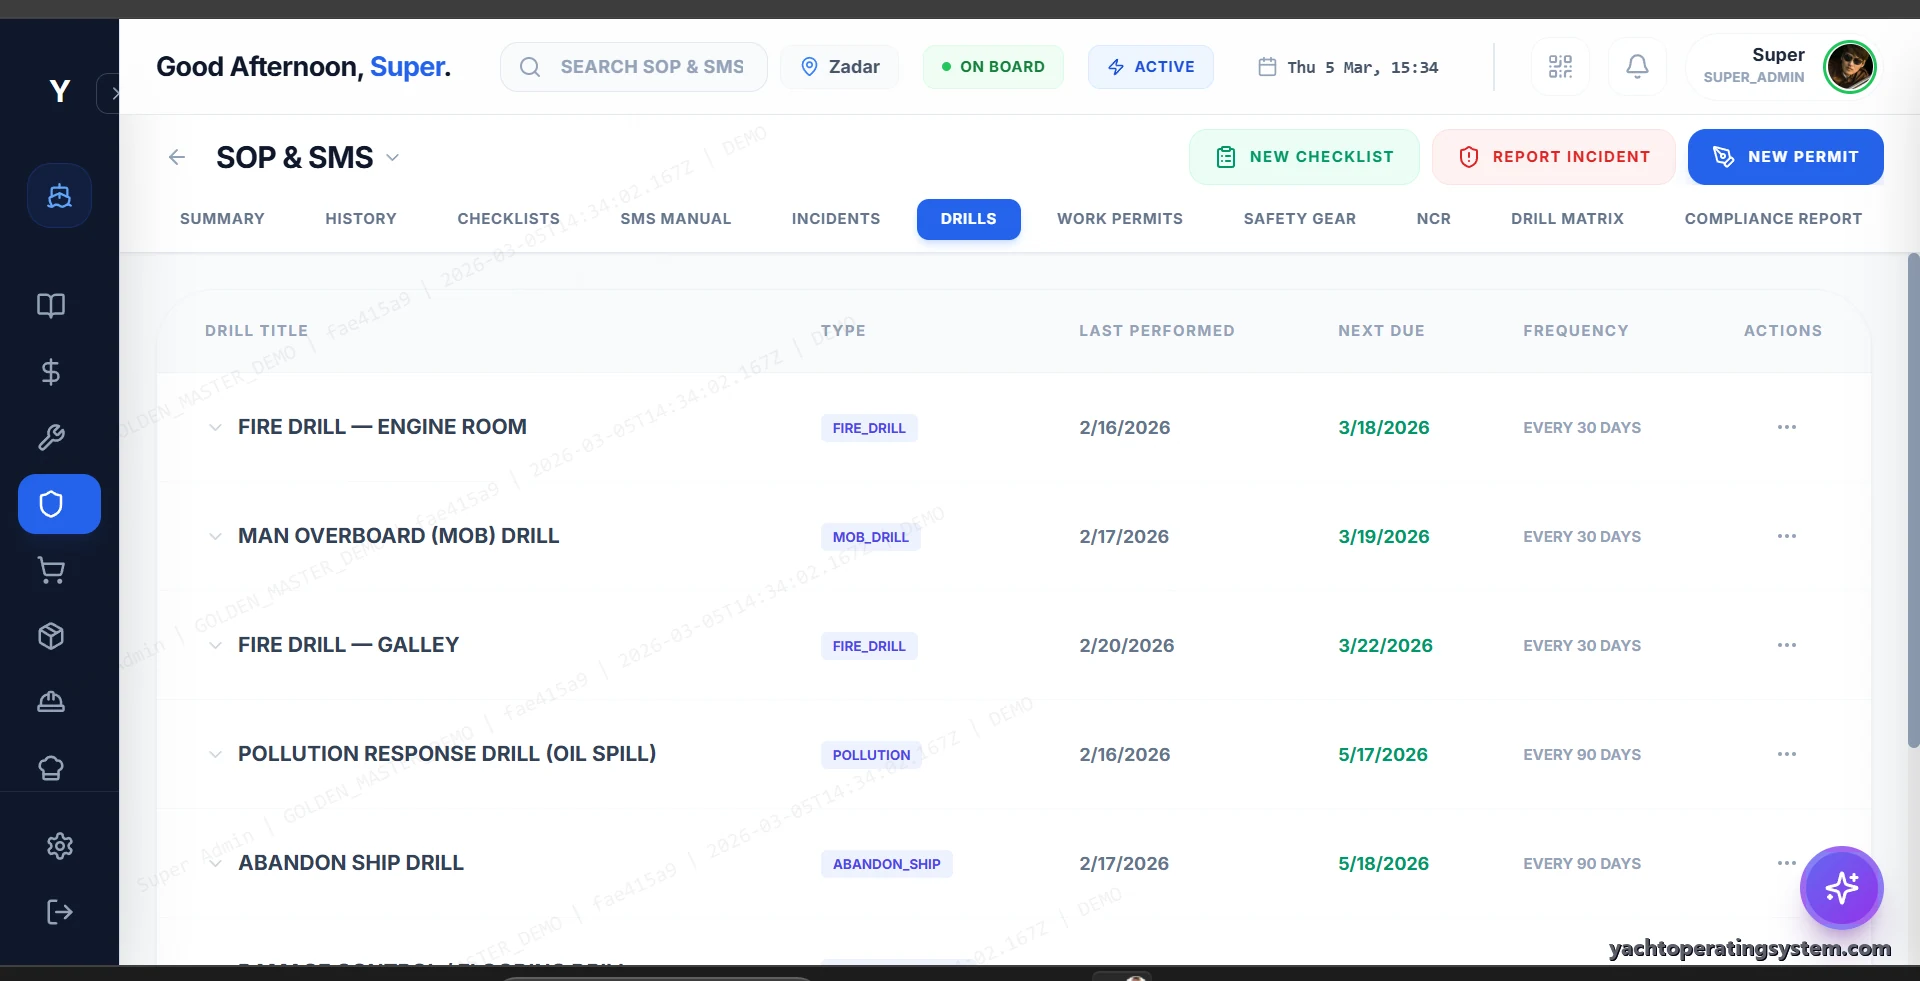Viewport: 1920px width, 981px height.
Task: Open the settings gear in sidebar
Action: (x=60, y=846)
